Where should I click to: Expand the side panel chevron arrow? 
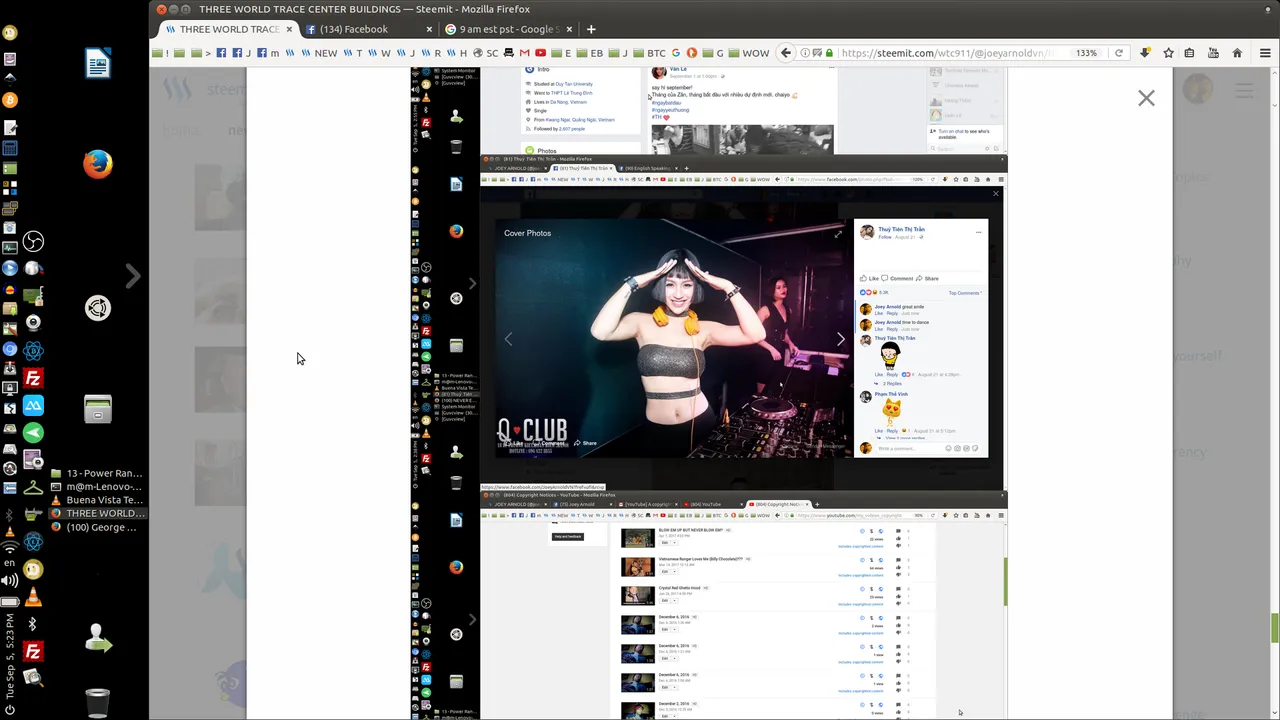(133, 275)
